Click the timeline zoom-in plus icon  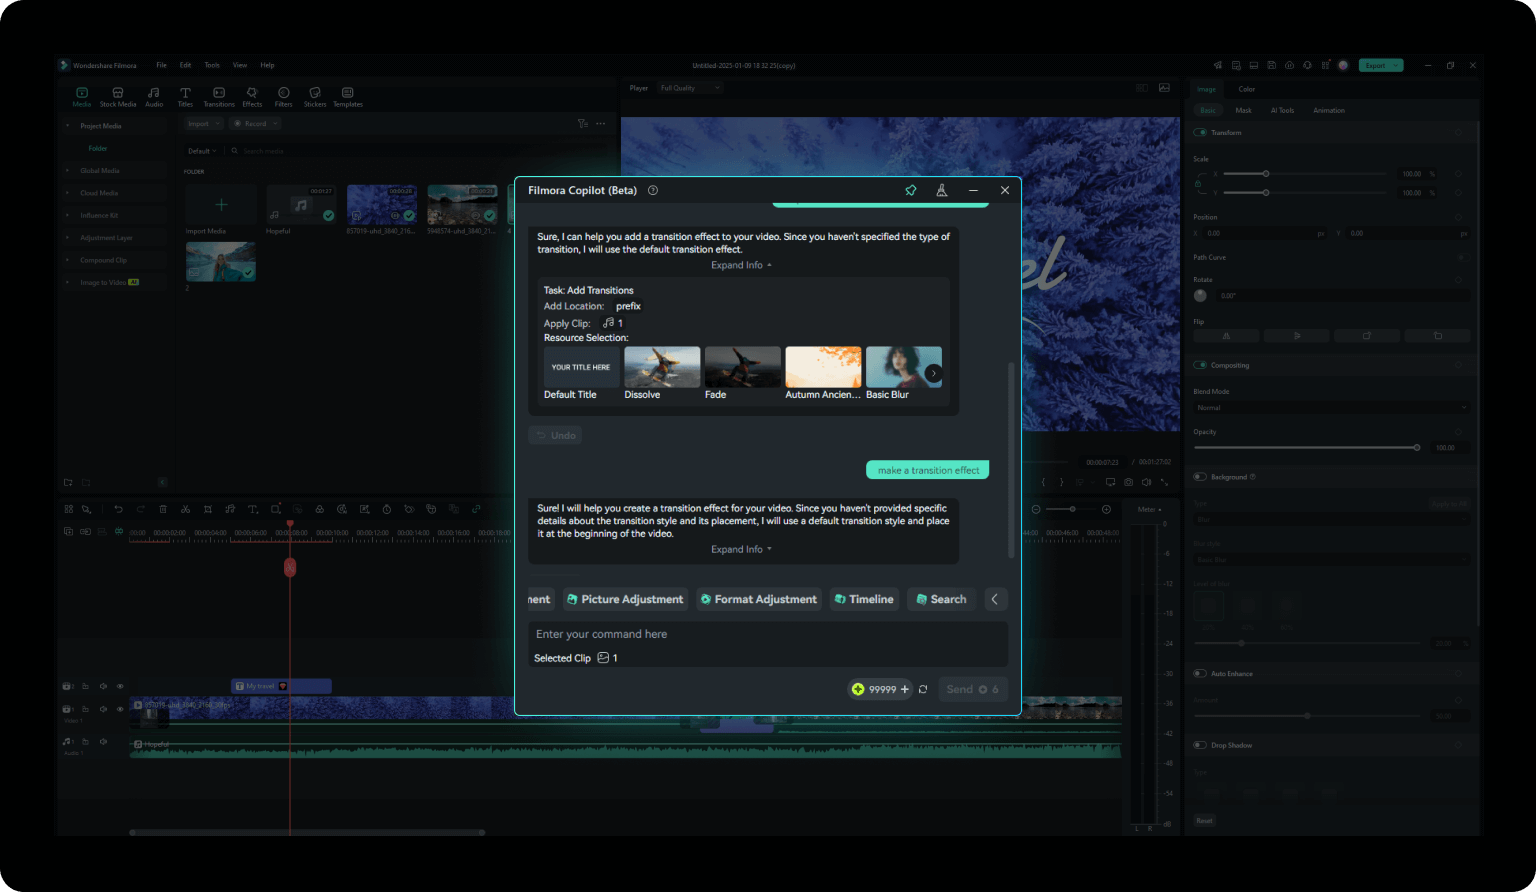pos(1106,509)
